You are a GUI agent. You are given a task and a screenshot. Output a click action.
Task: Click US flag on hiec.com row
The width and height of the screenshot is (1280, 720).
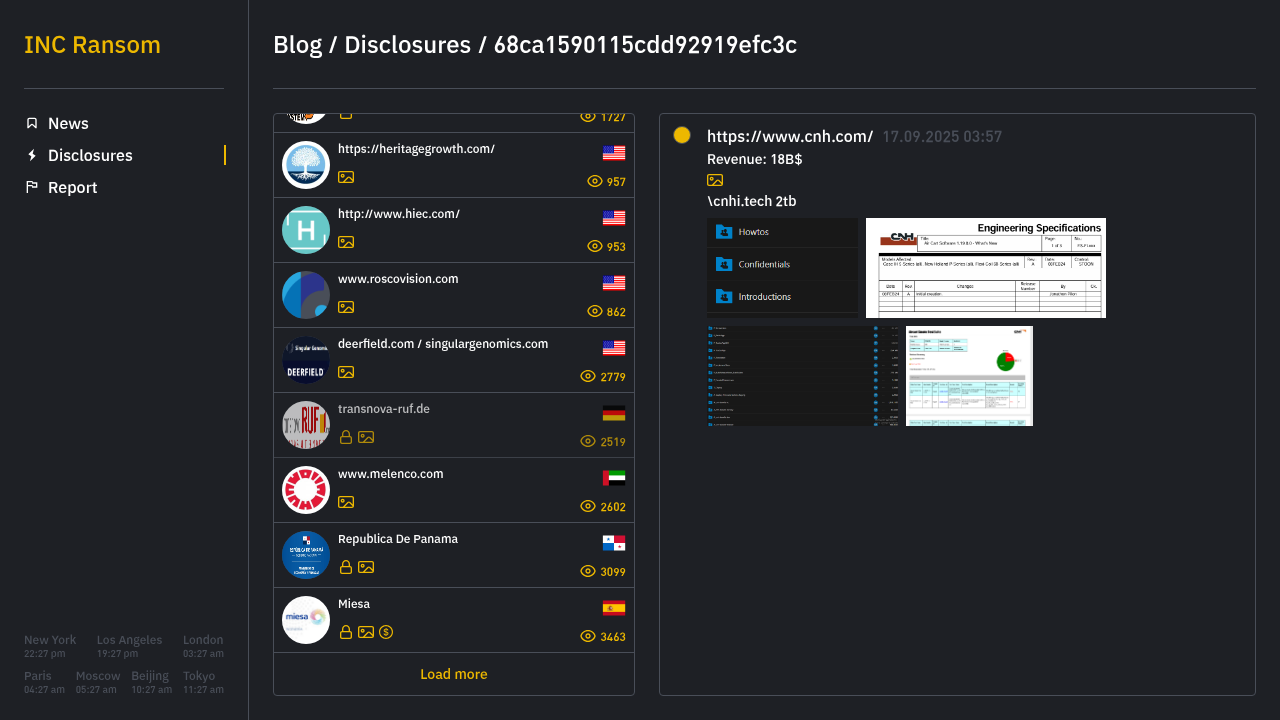point(614,218)
